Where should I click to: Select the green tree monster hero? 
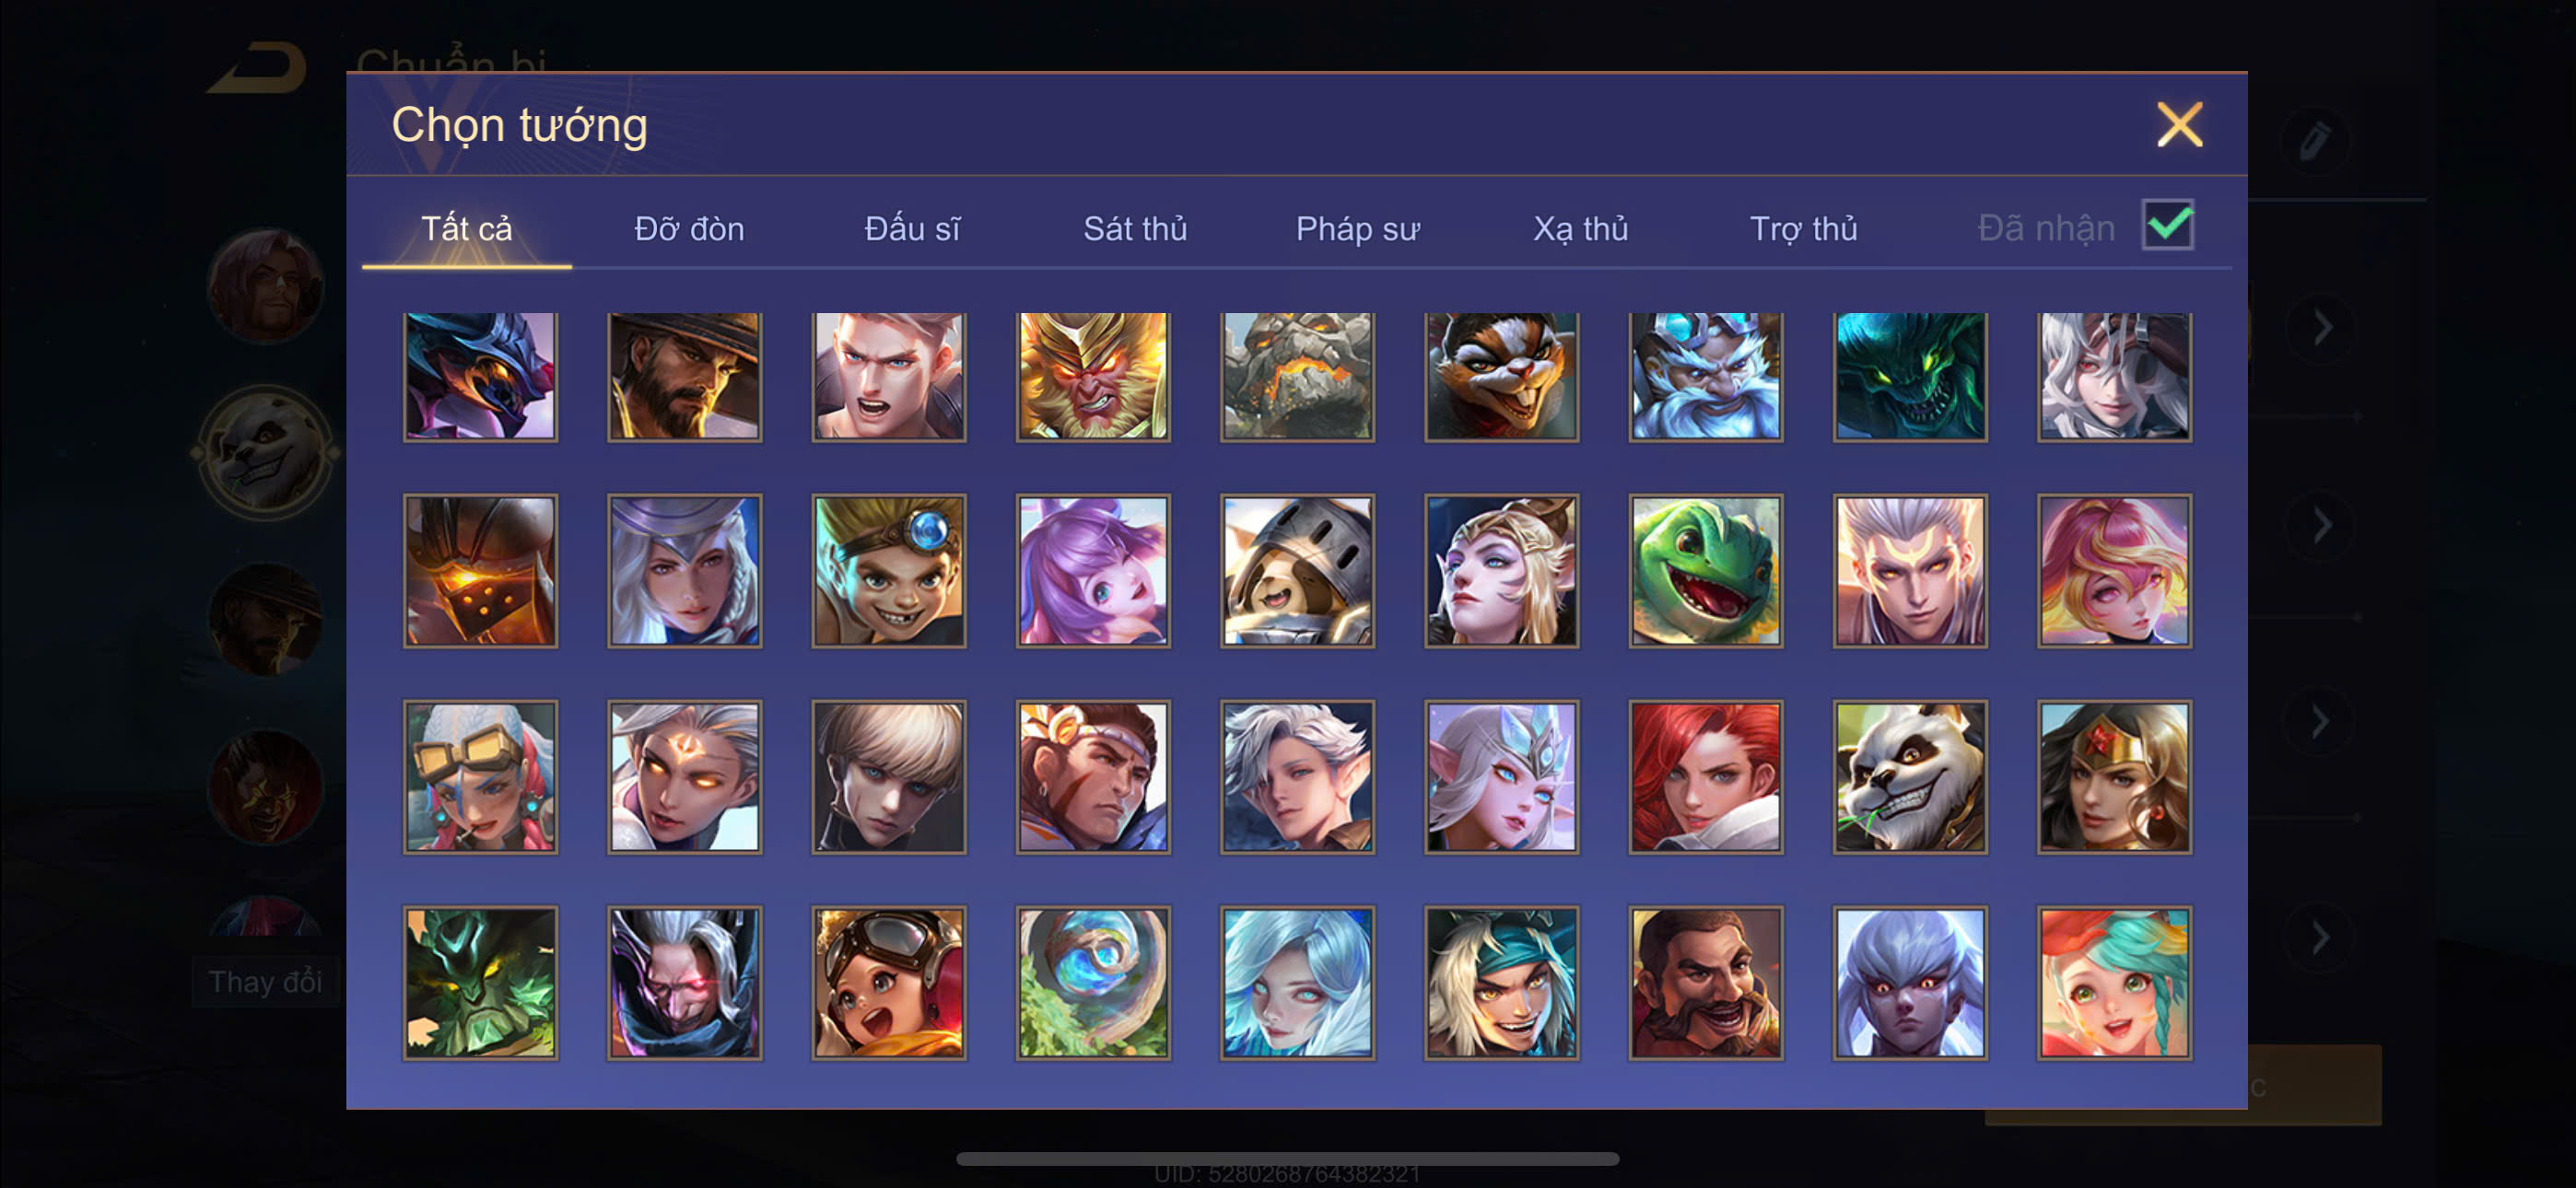point(480,982)
